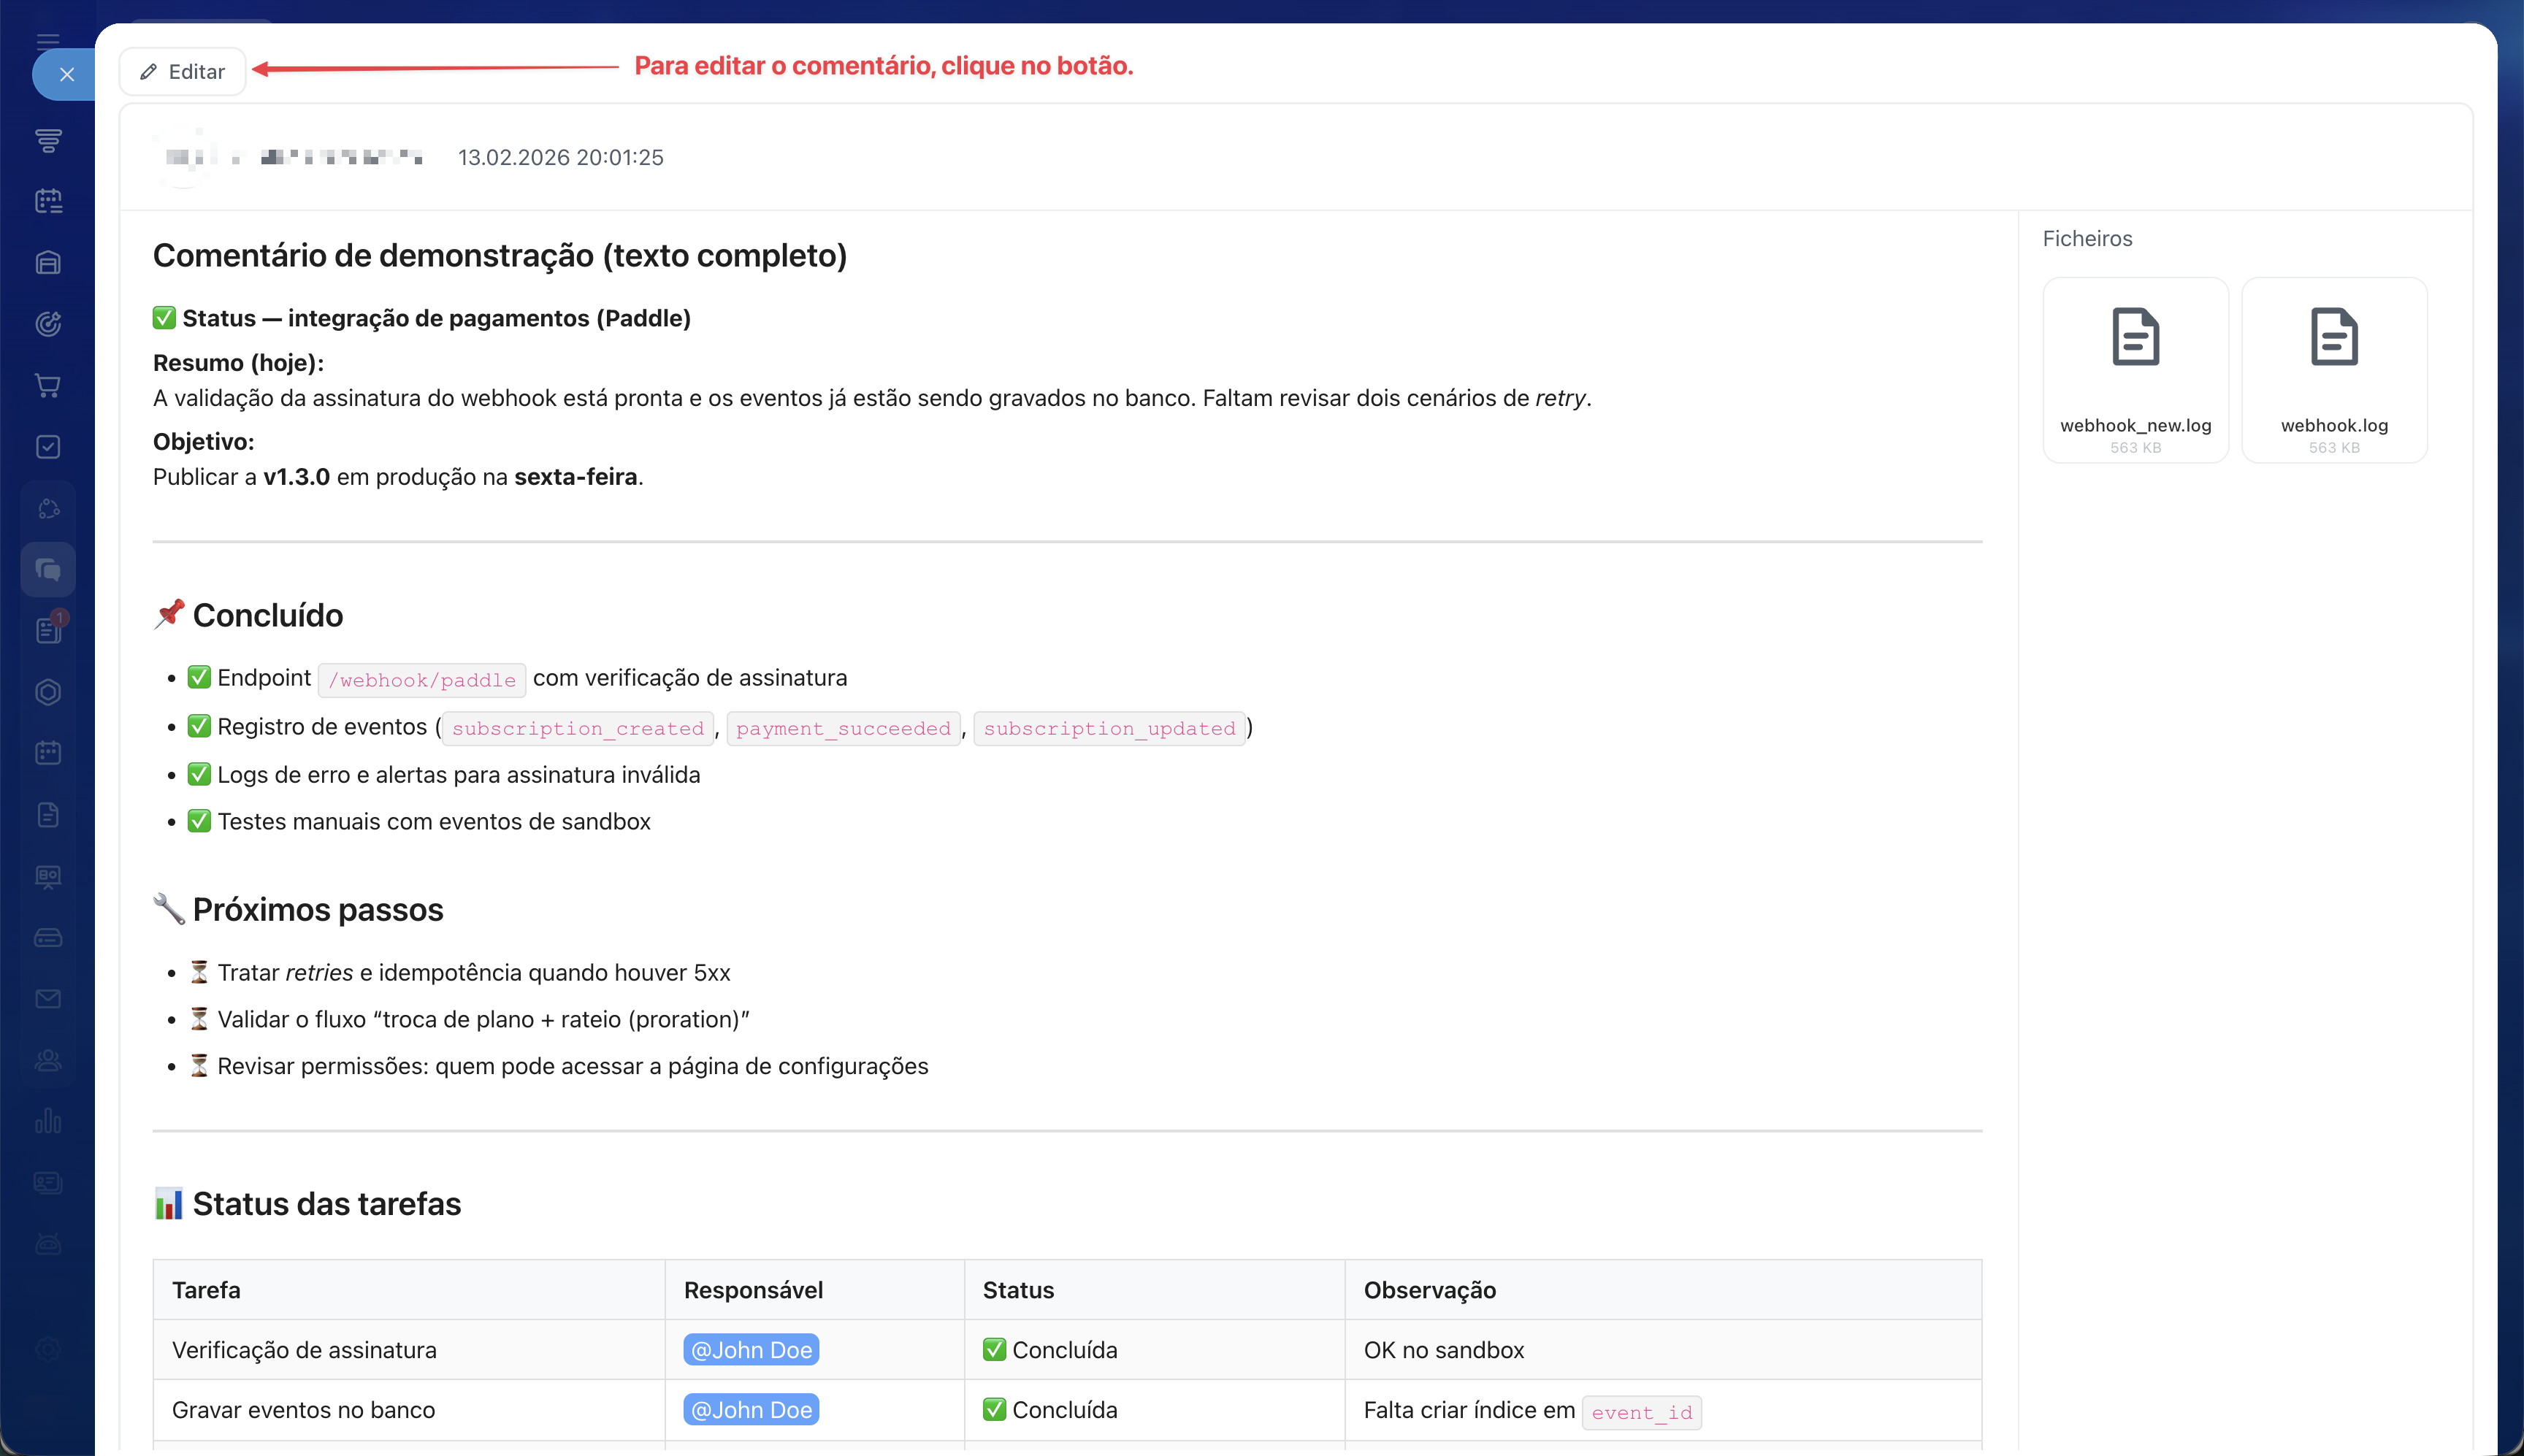Open the bar chart analytics sidebar icon
This screenshot has width=2524, height=1456.
pos(48,1121)
